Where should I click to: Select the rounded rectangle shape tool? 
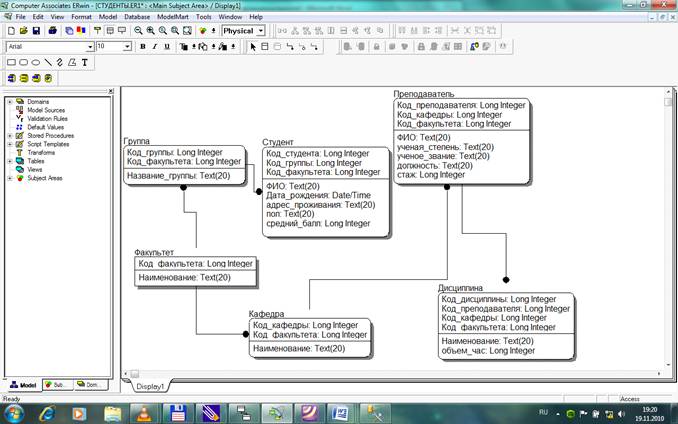click(x=23, y=62)
